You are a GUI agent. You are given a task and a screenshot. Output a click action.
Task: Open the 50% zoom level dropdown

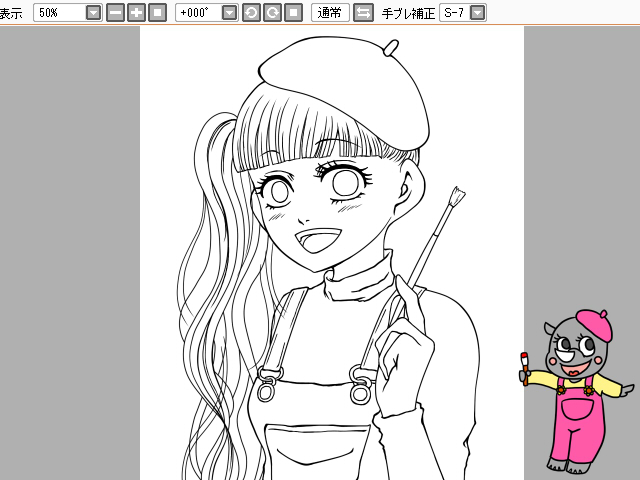93,13
